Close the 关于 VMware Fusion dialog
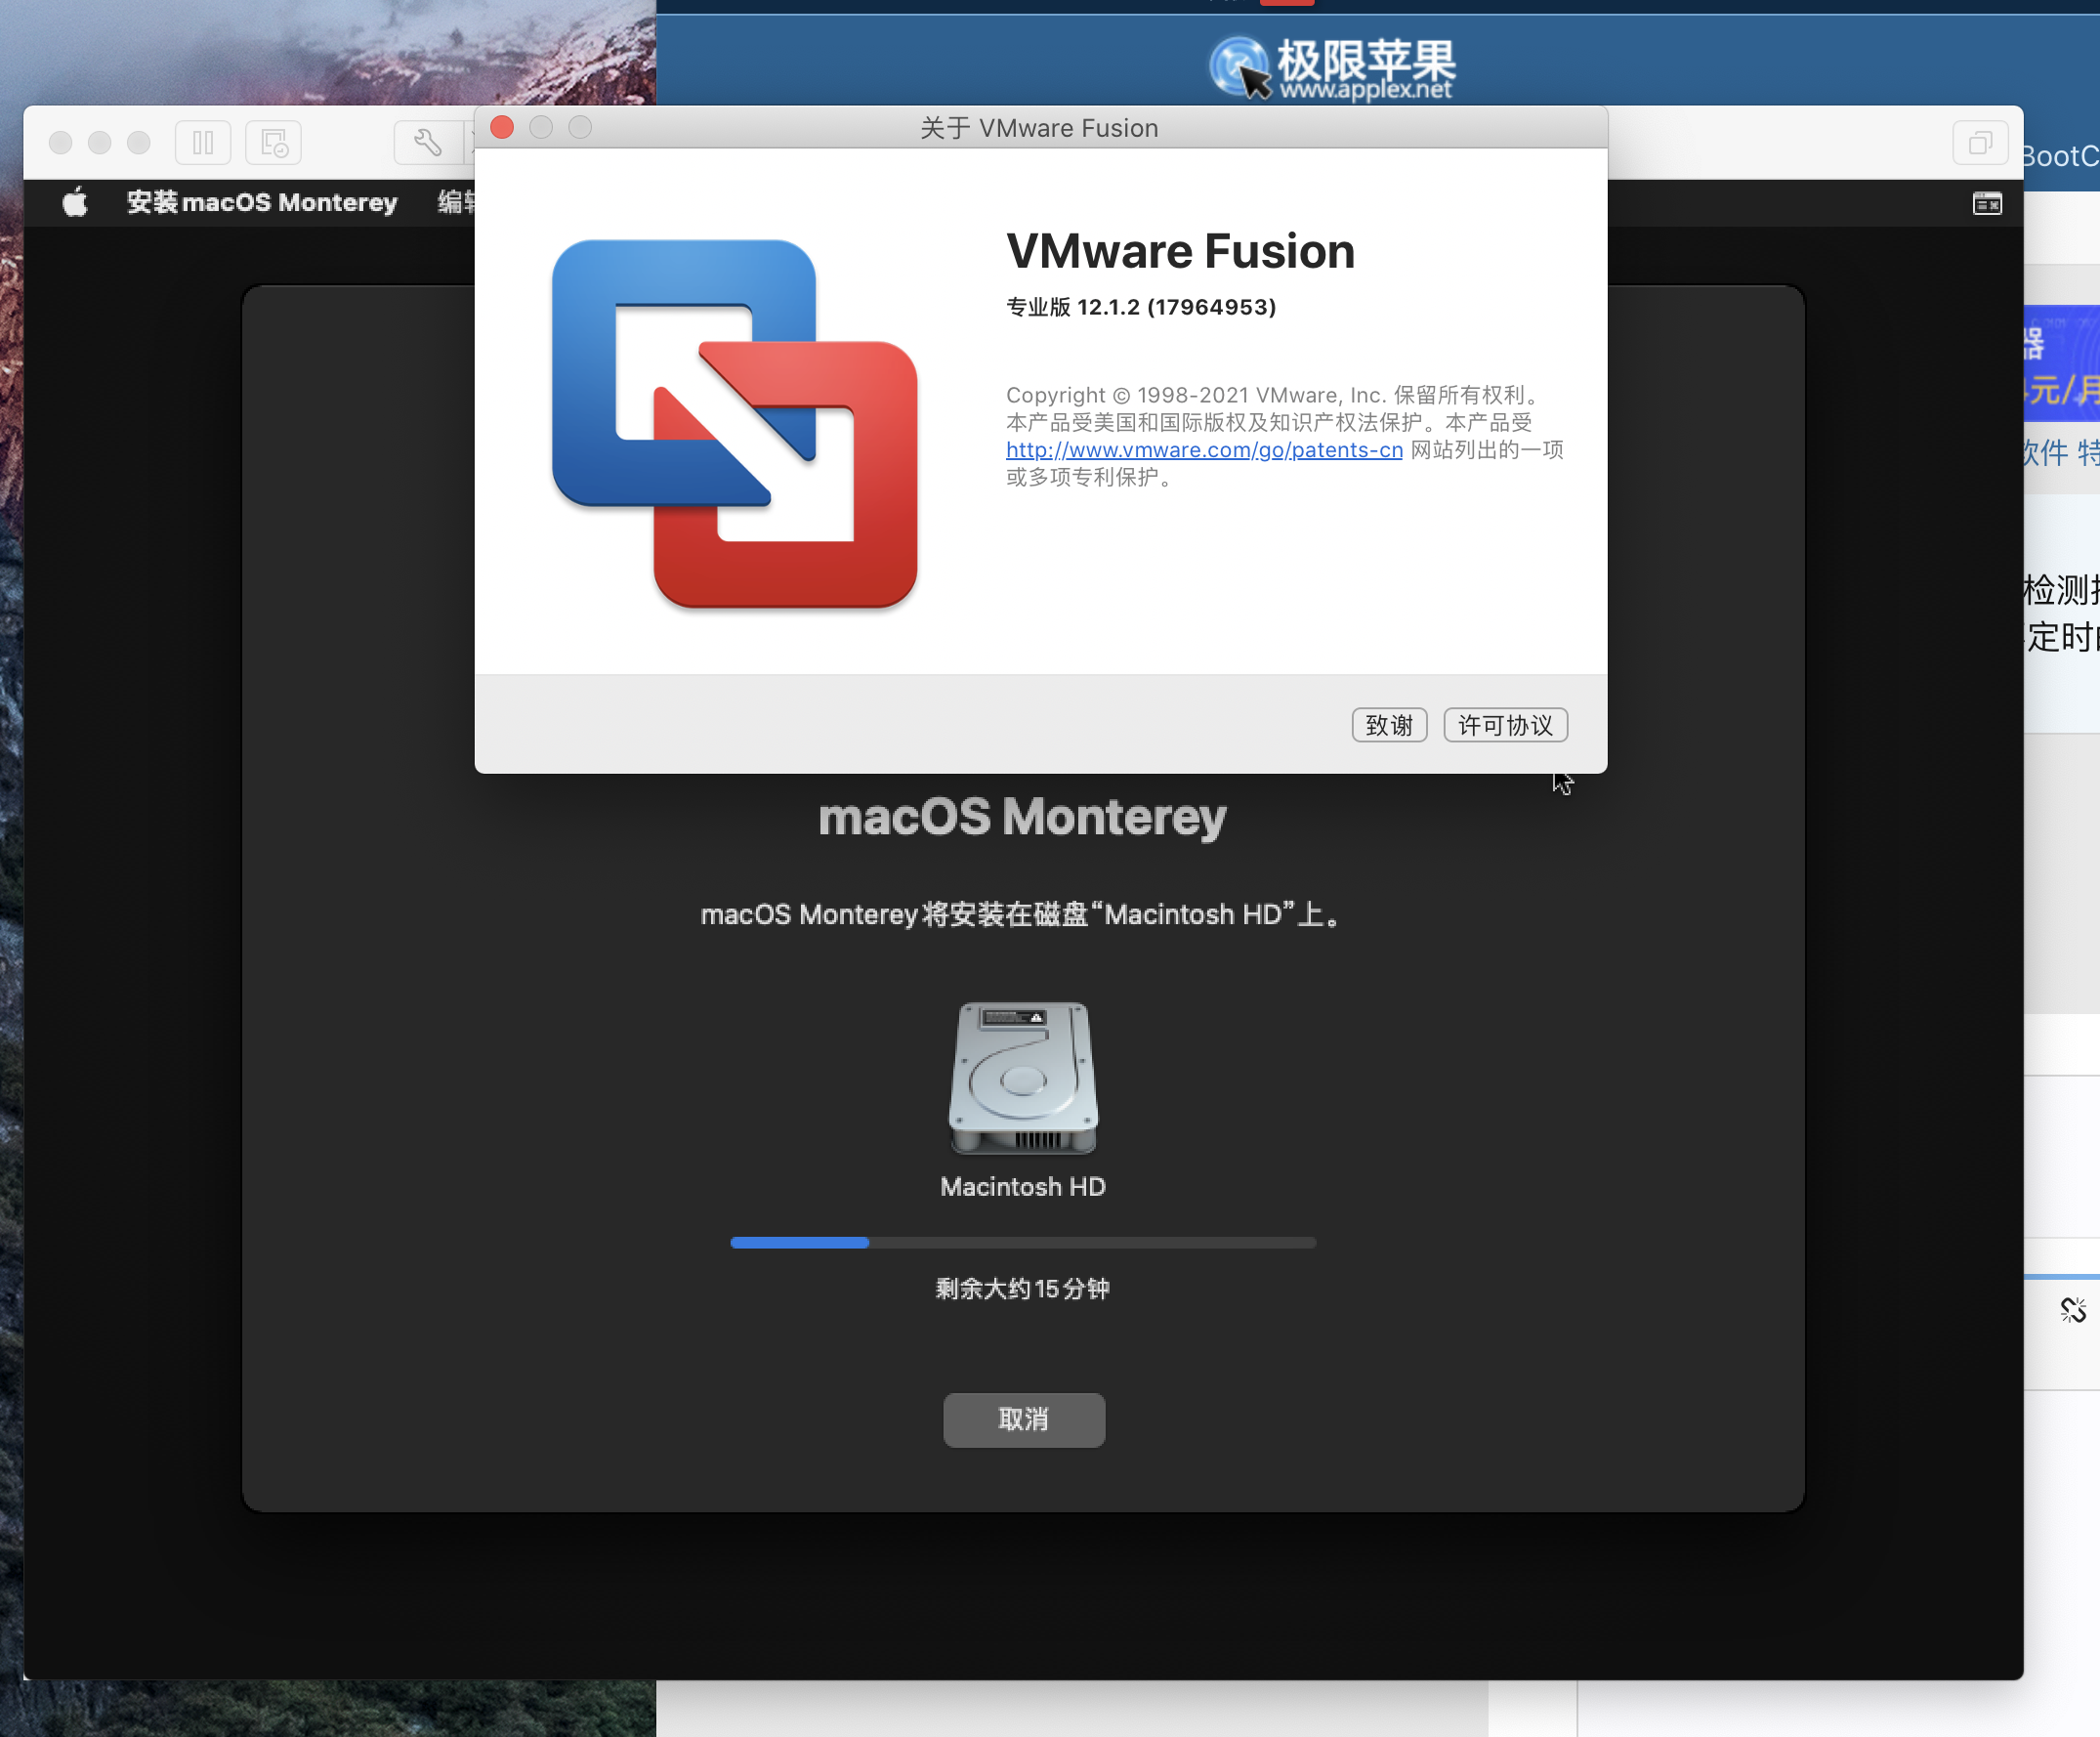Viewport: 2100px width, 1737px height. pyautogui.click(x=502, y=128)
